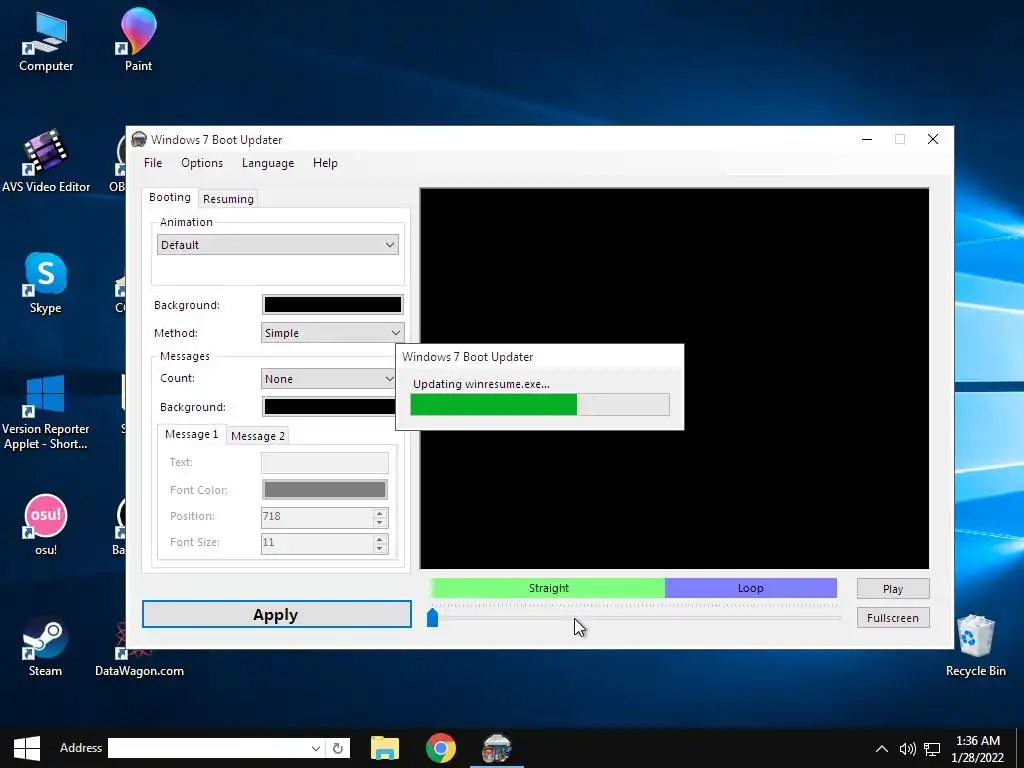Expand the taskbar Address dropdown arrow

(315, 748)
